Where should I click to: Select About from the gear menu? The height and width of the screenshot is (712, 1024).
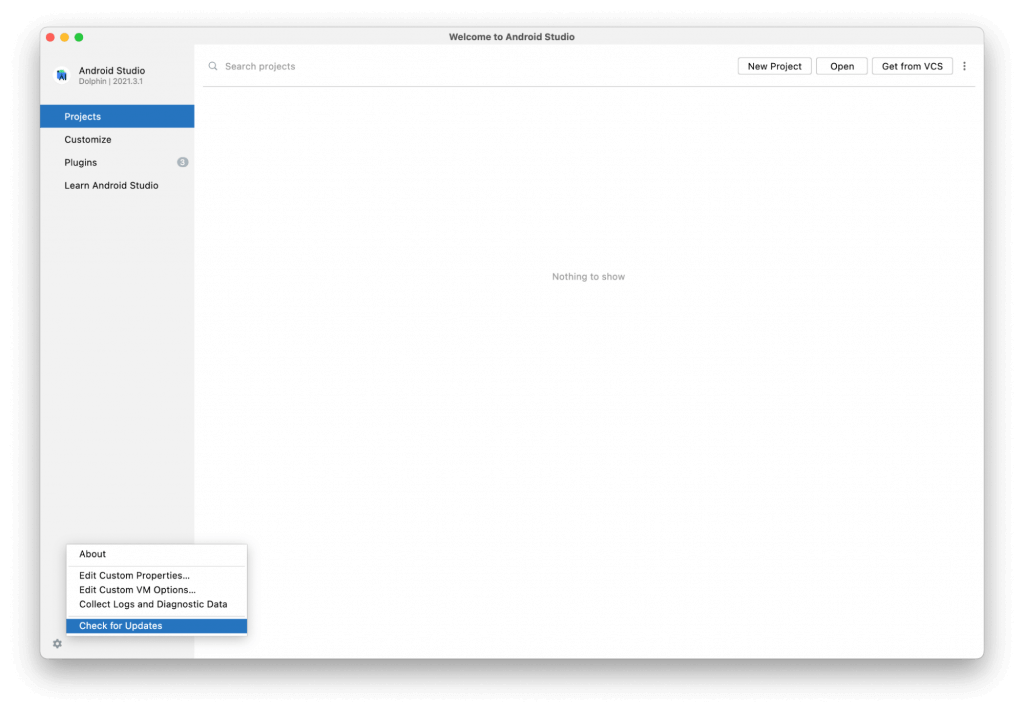pyautogui.click(x=93, y=553)
